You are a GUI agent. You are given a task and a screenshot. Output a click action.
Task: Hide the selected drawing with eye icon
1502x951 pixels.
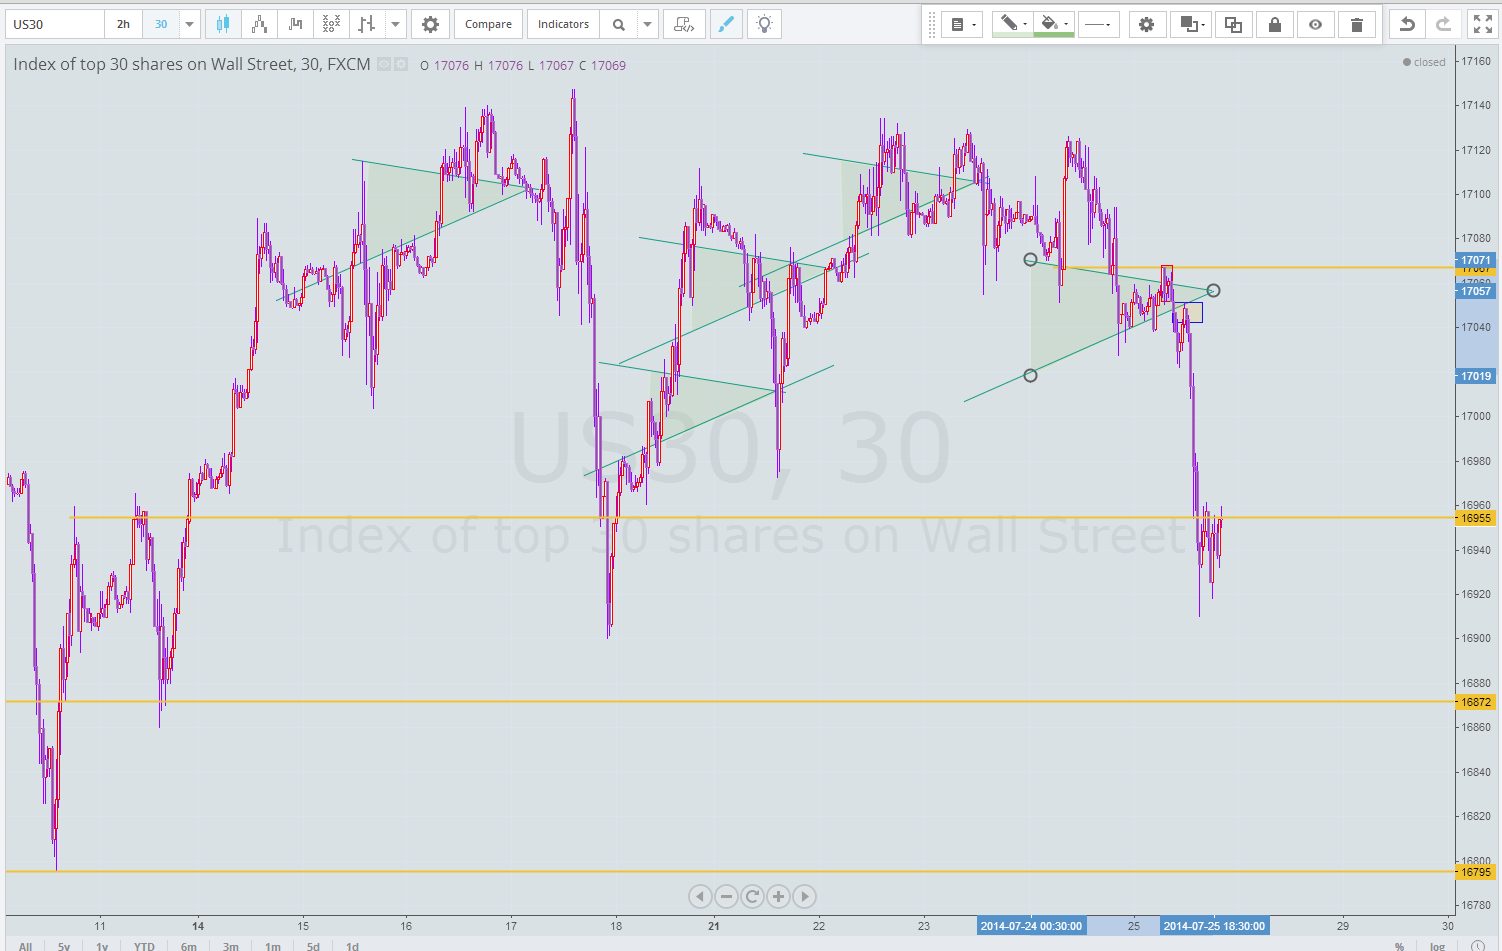(1315, 24)
